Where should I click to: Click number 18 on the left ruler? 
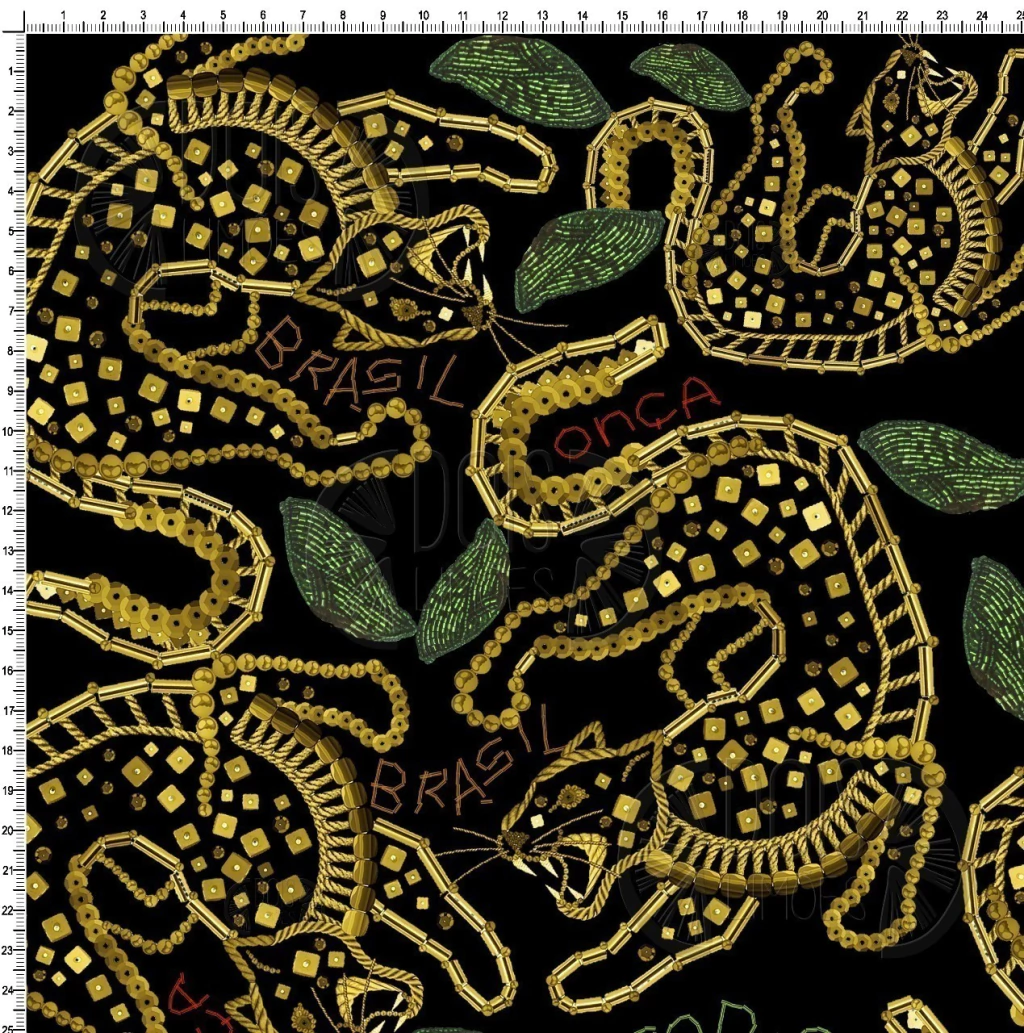(x=10, y=750)
